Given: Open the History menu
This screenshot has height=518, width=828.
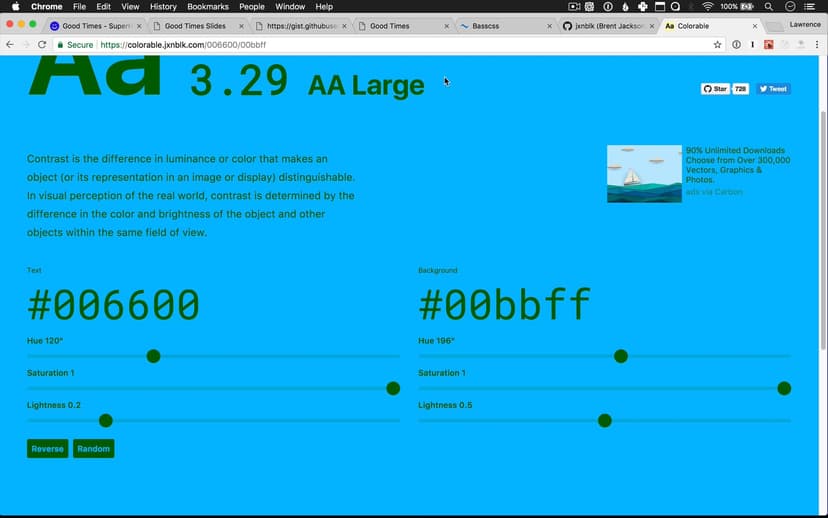Looking at the screenshot, I should pyautogui.click(x=163, y=7).
